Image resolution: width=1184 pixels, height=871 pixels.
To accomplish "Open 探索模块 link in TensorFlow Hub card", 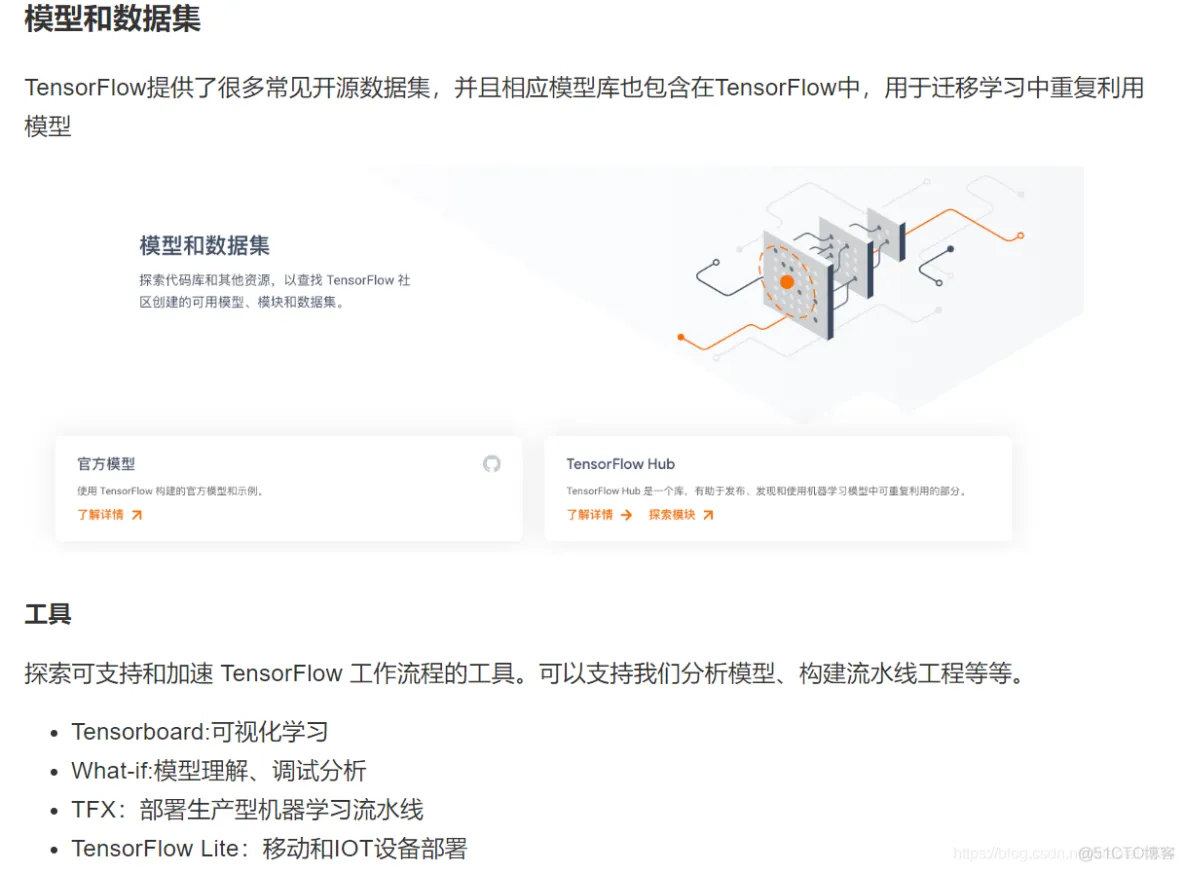I will tap(672, 514).
